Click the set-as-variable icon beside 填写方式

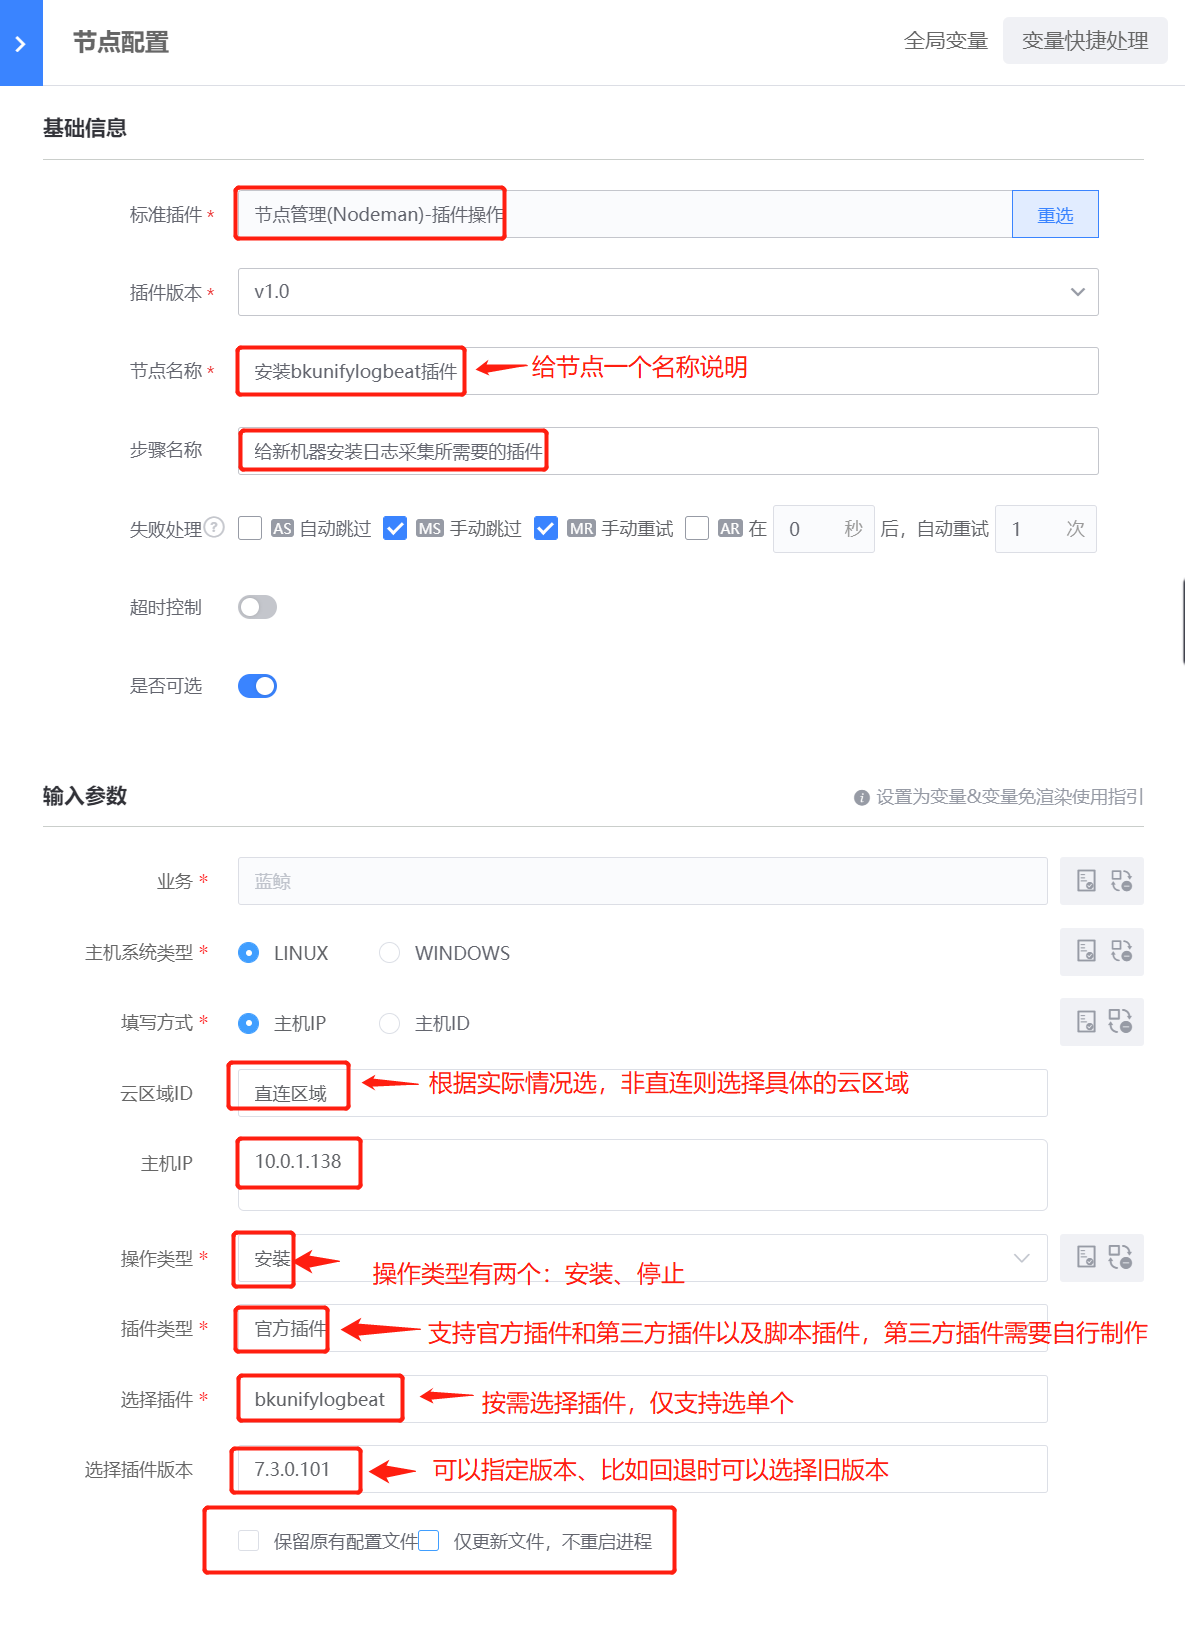click(1086, 1021)
